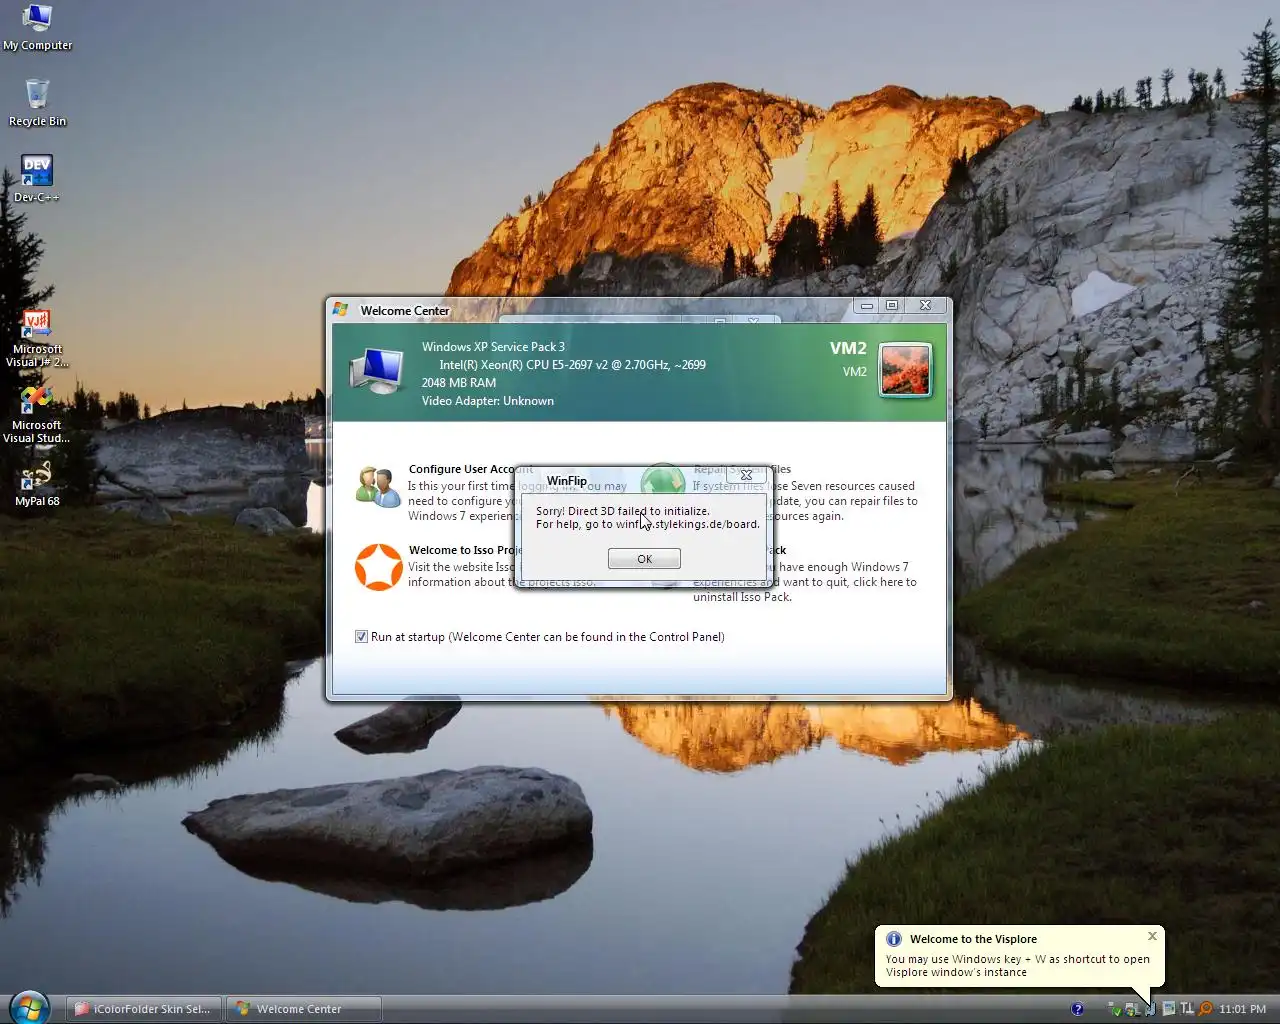Viewport: 1280px width, 1024px height.
Task: Click the Windows flag tray icon
Action: tap(1131, 1010)
